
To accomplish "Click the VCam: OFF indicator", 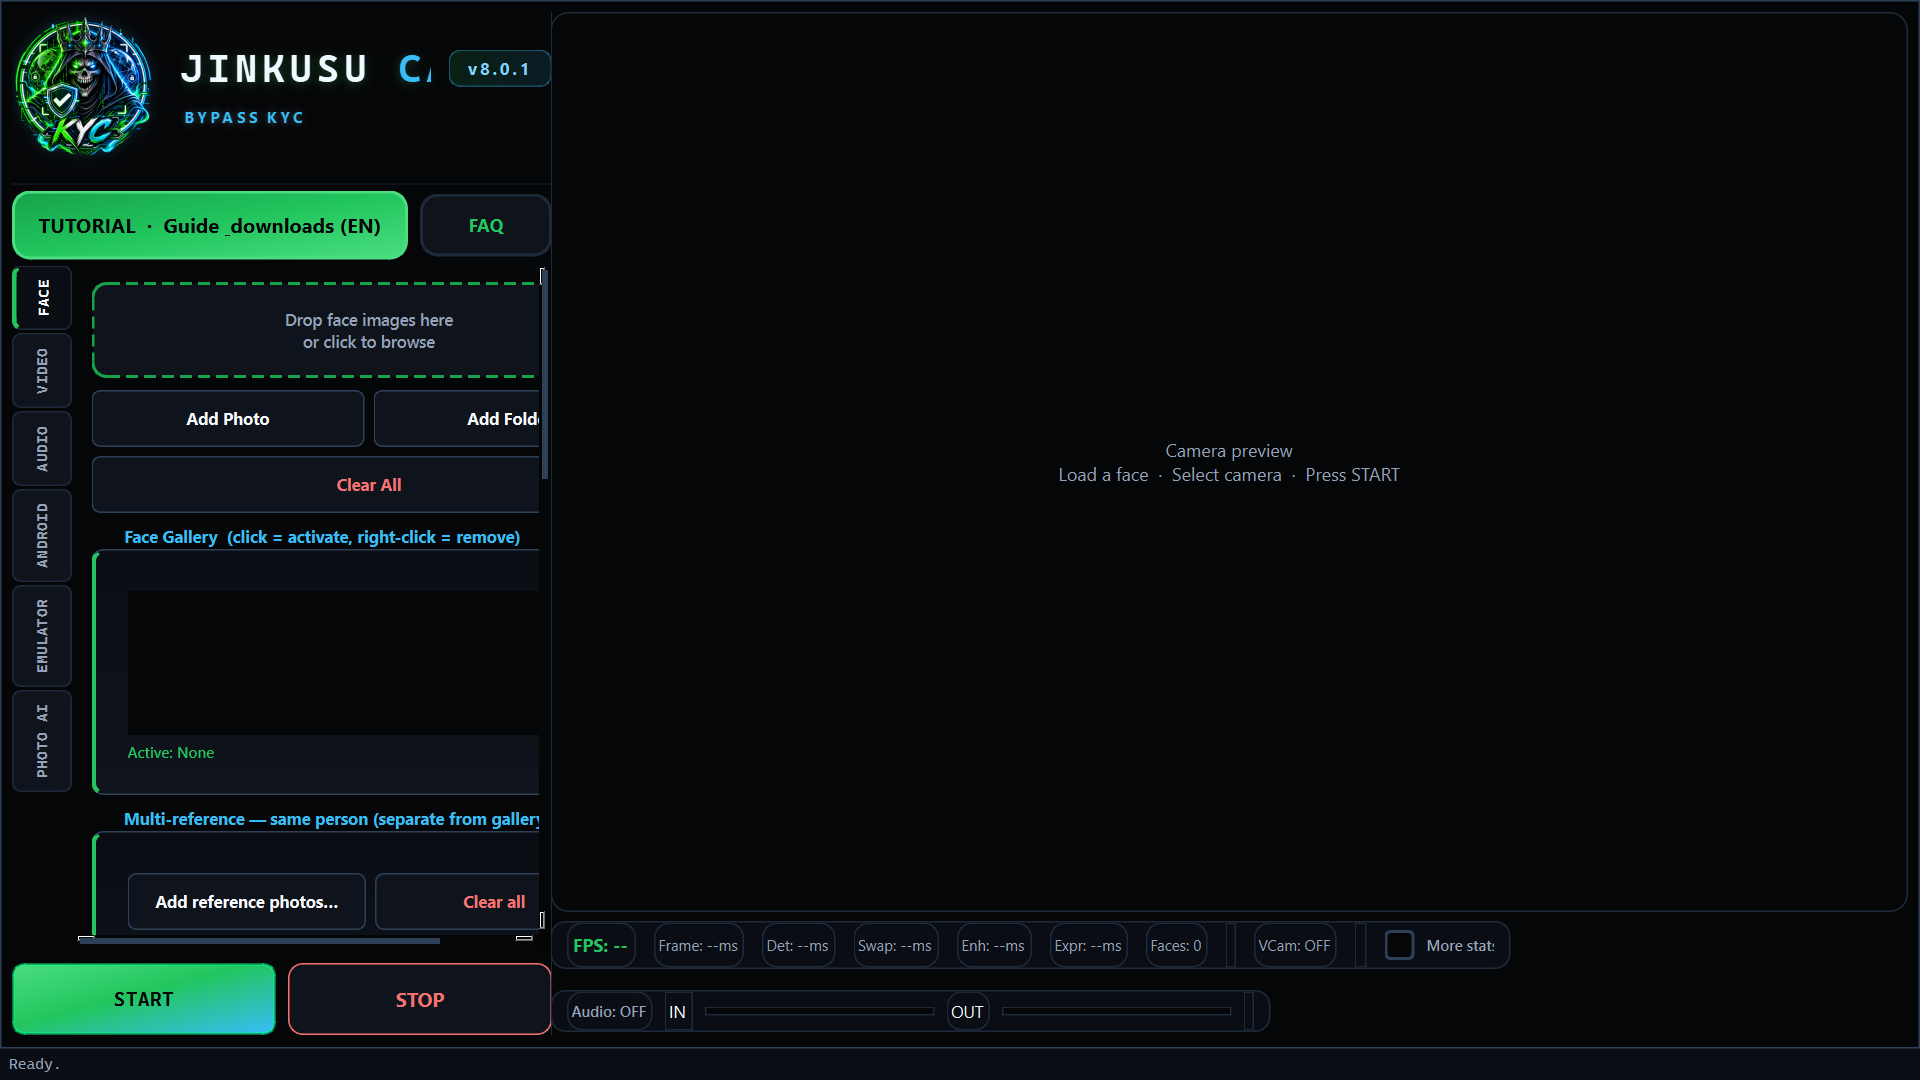I will [1295, 946].
